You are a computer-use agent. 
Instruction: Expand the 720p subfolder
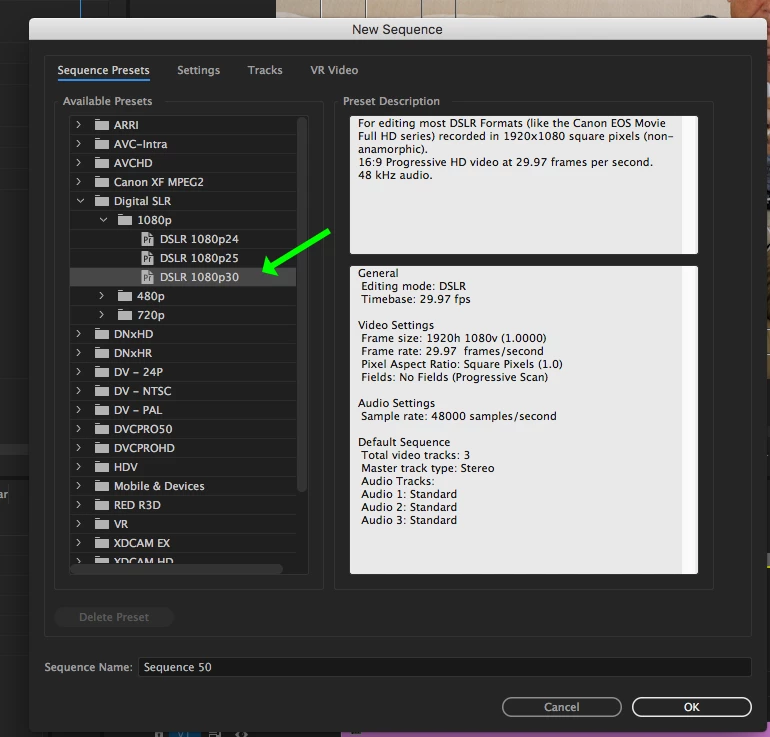pyautogui.click(x=102, y=315)
